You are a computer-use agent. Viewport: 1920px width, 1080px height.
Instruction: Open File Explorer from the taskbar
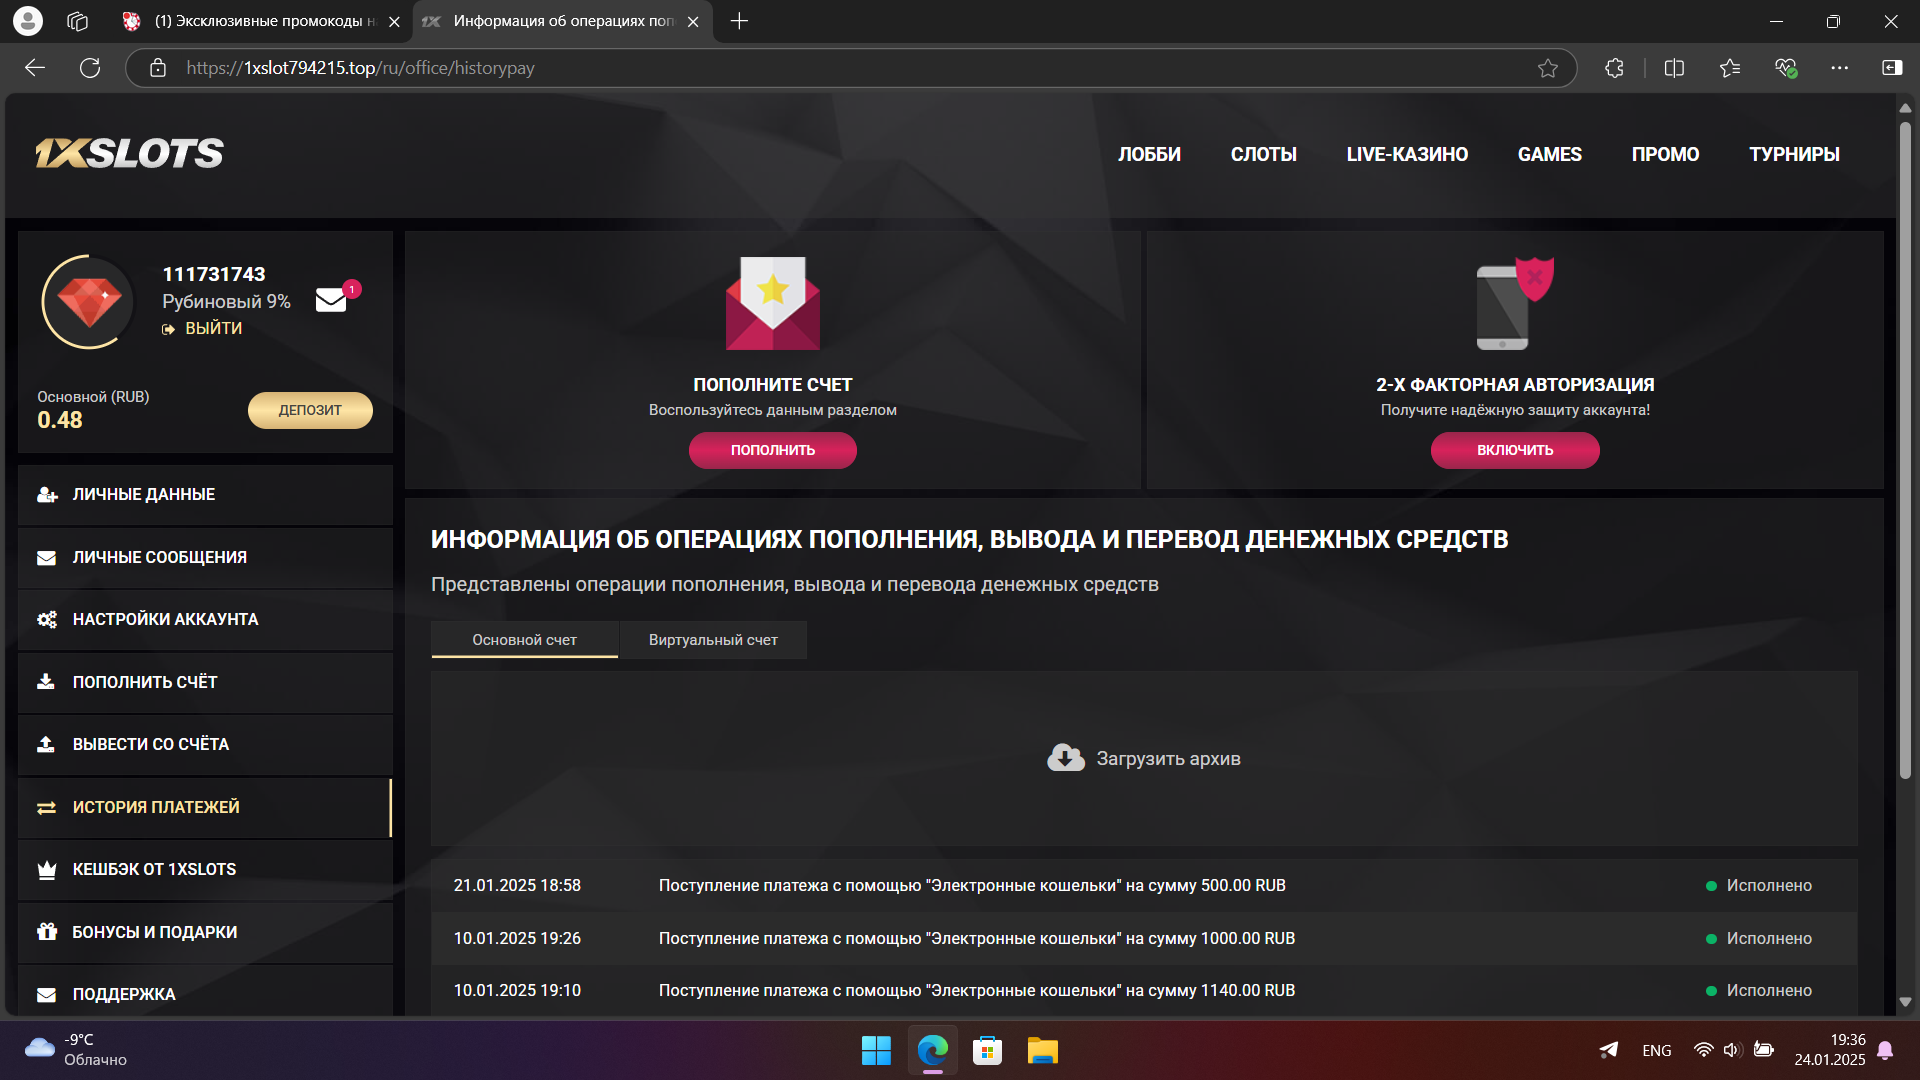point(1042,1050)
